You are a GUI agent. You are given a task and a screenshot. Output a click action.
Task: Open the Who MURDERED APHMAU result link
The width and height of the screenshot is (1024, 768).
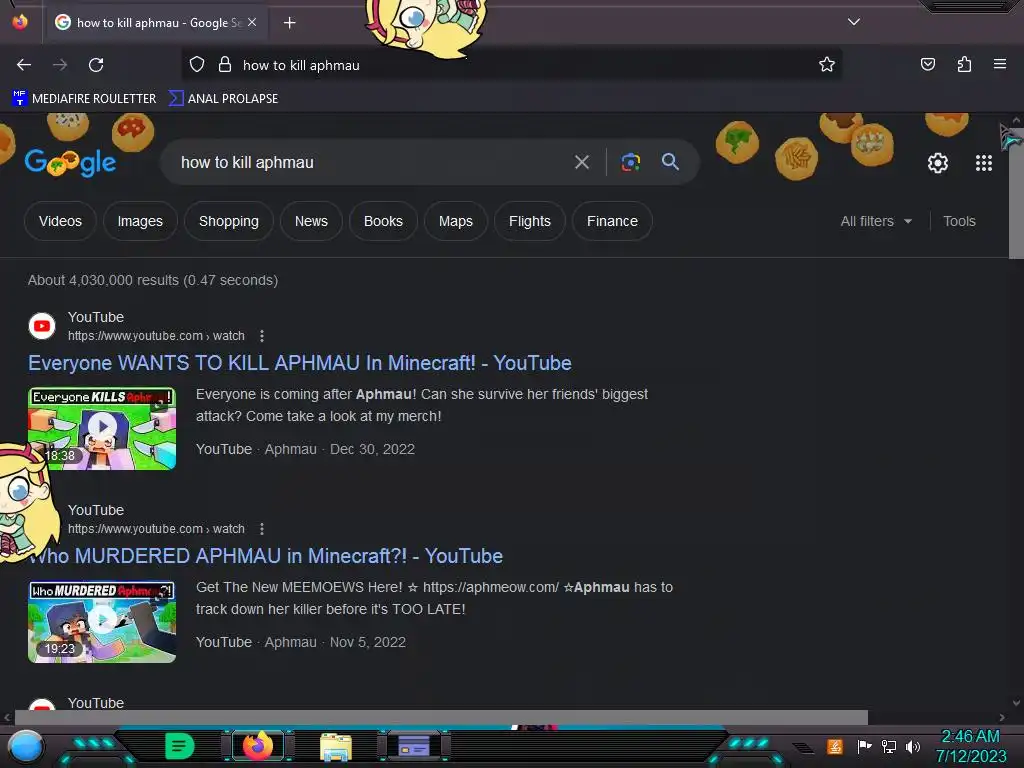coord(266,556)
